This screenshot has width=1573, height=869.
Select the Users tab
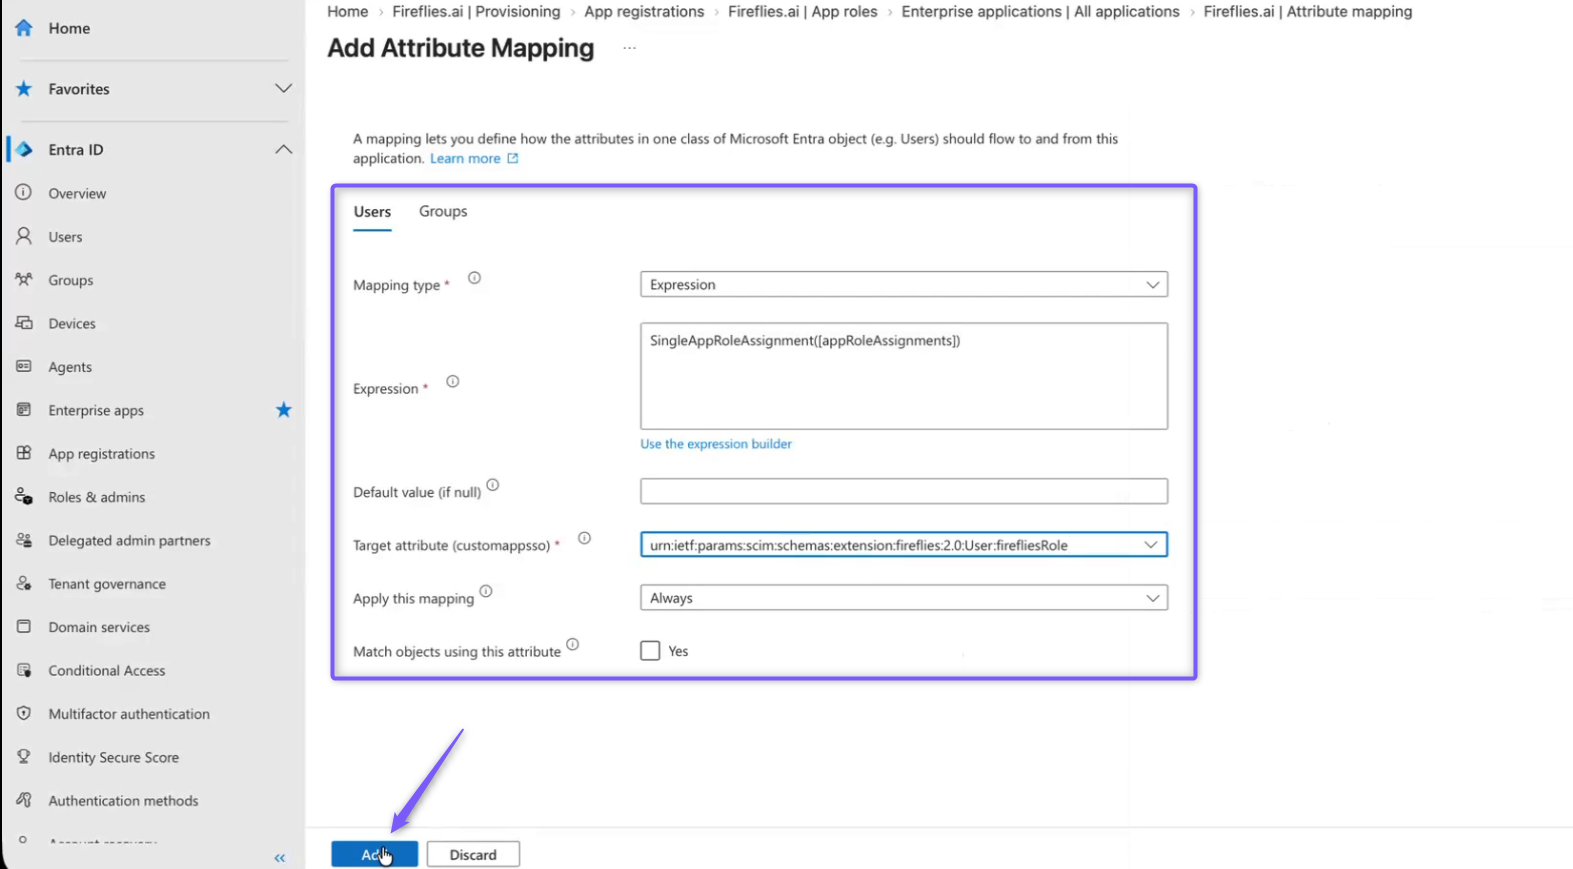[372, 212]
